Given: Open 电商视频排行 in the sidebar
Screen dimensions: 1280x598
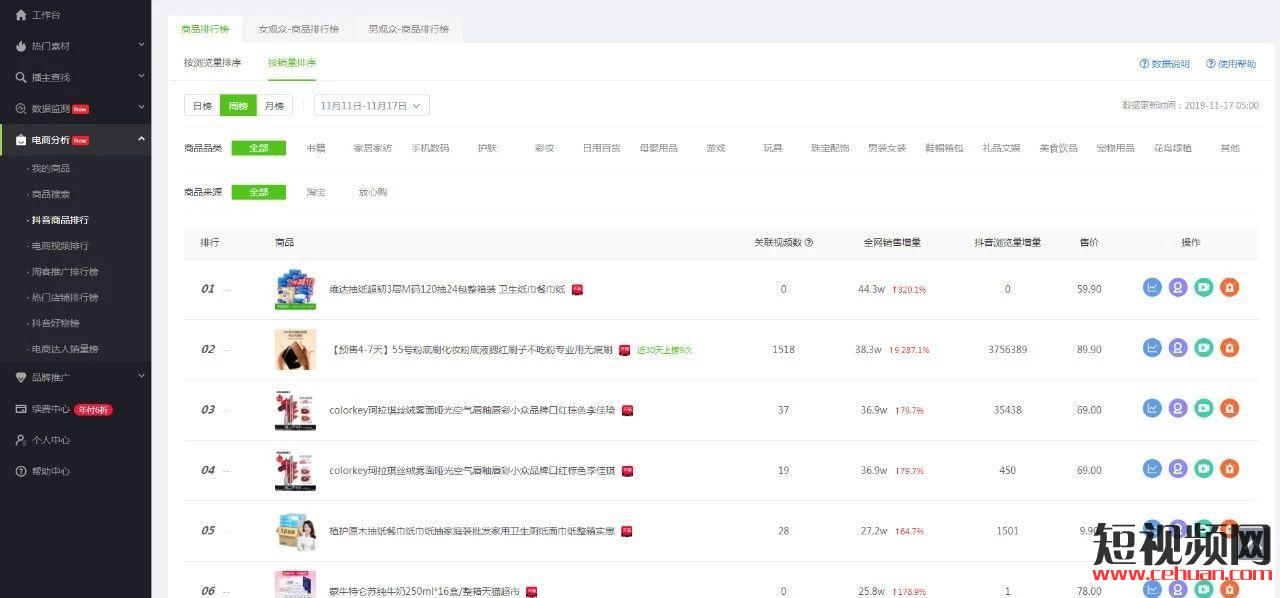Looking at the screenshot, I should tap(60, 246).
